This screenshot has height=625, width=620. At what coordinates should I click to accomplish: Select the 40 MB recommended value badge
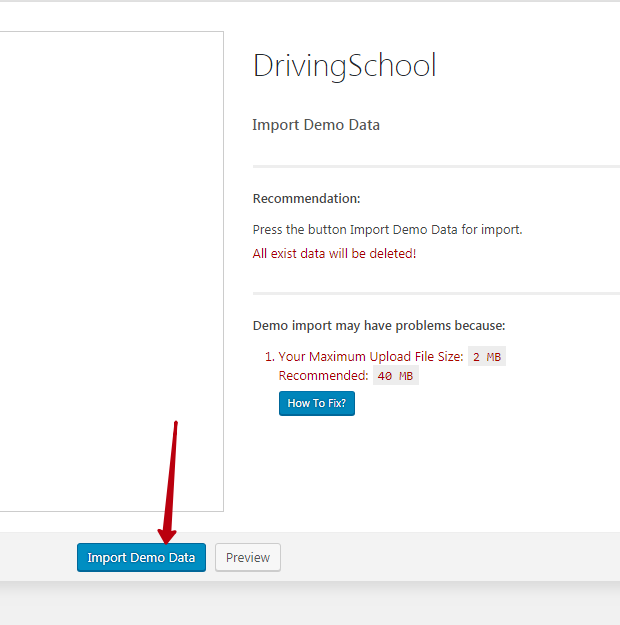coord(396,375)
